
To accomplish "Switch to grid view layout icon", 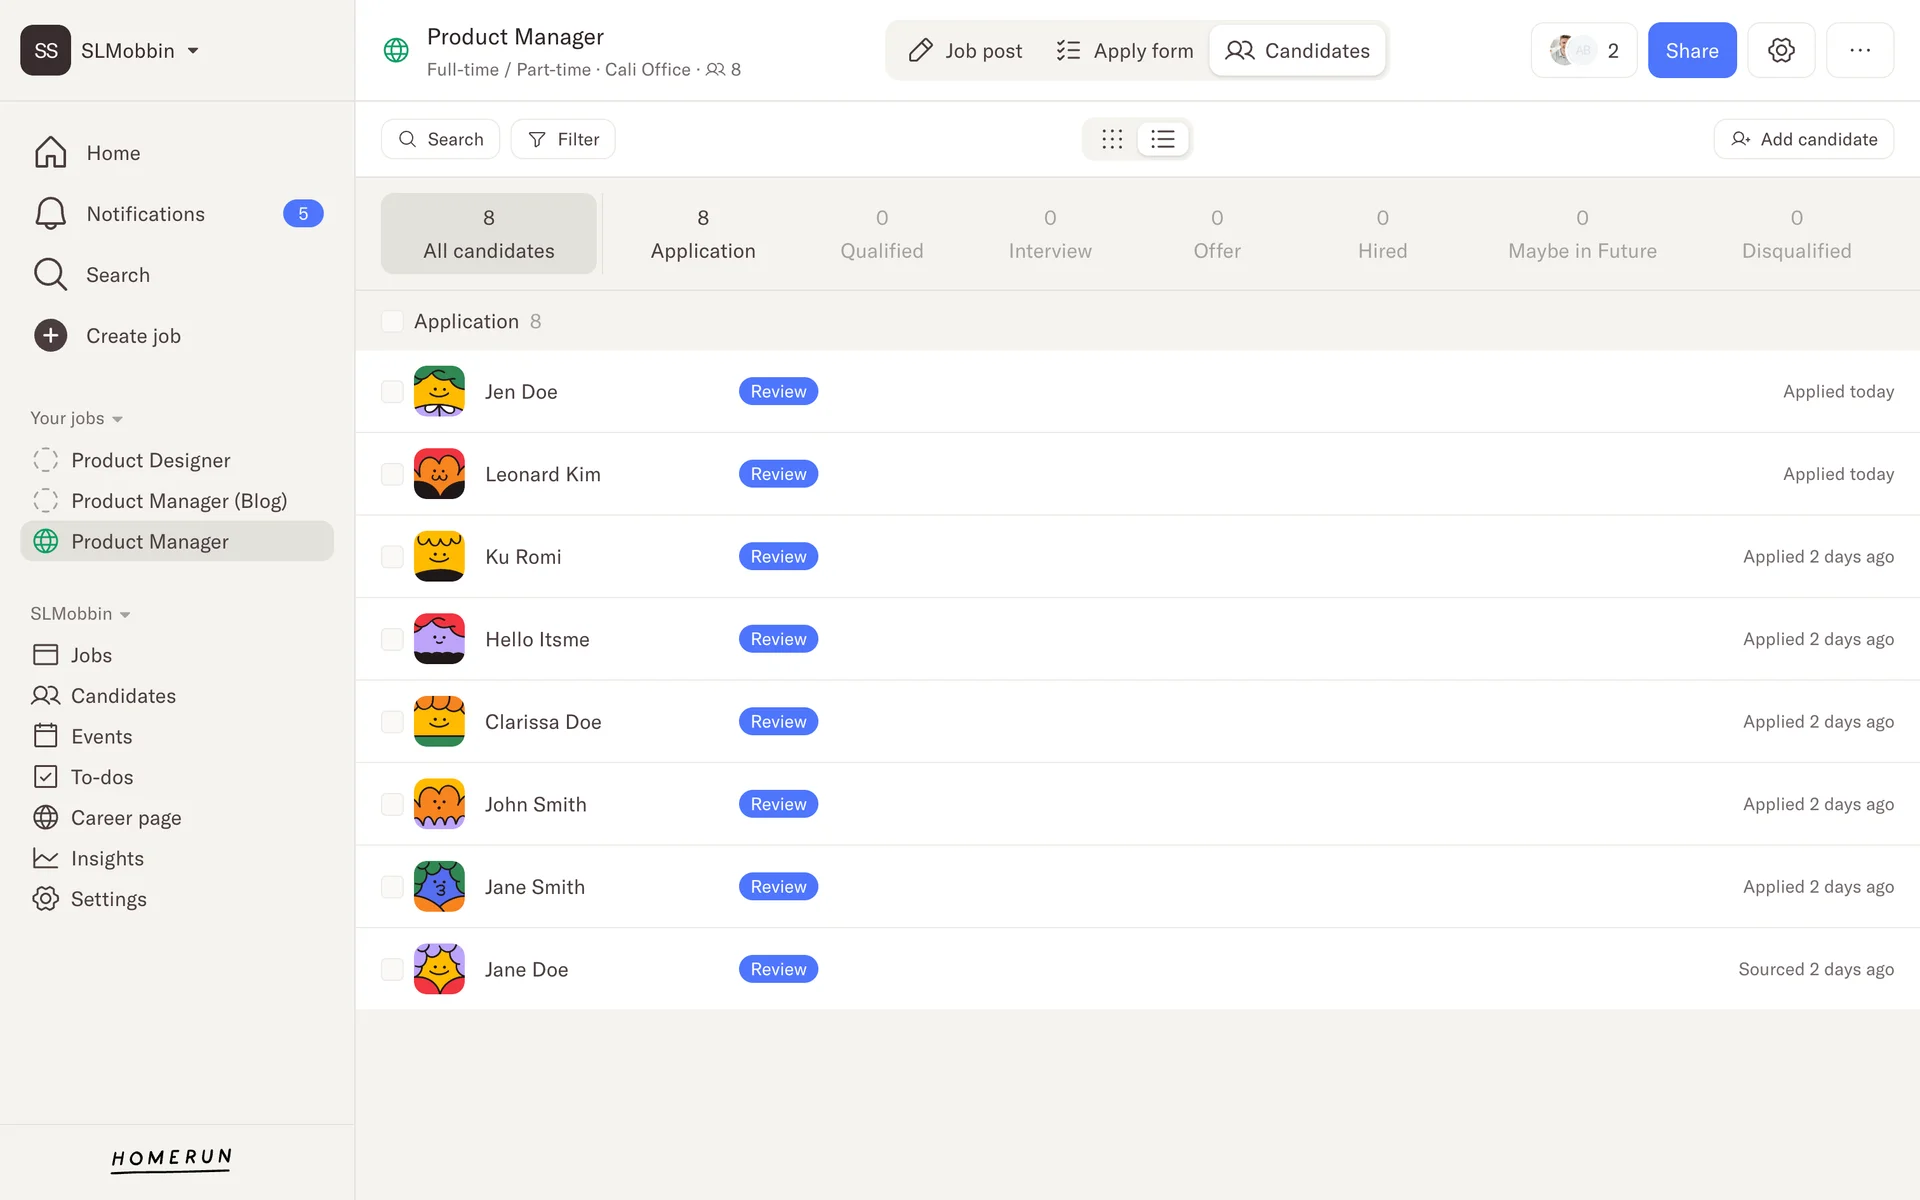I will (1112, 139).
